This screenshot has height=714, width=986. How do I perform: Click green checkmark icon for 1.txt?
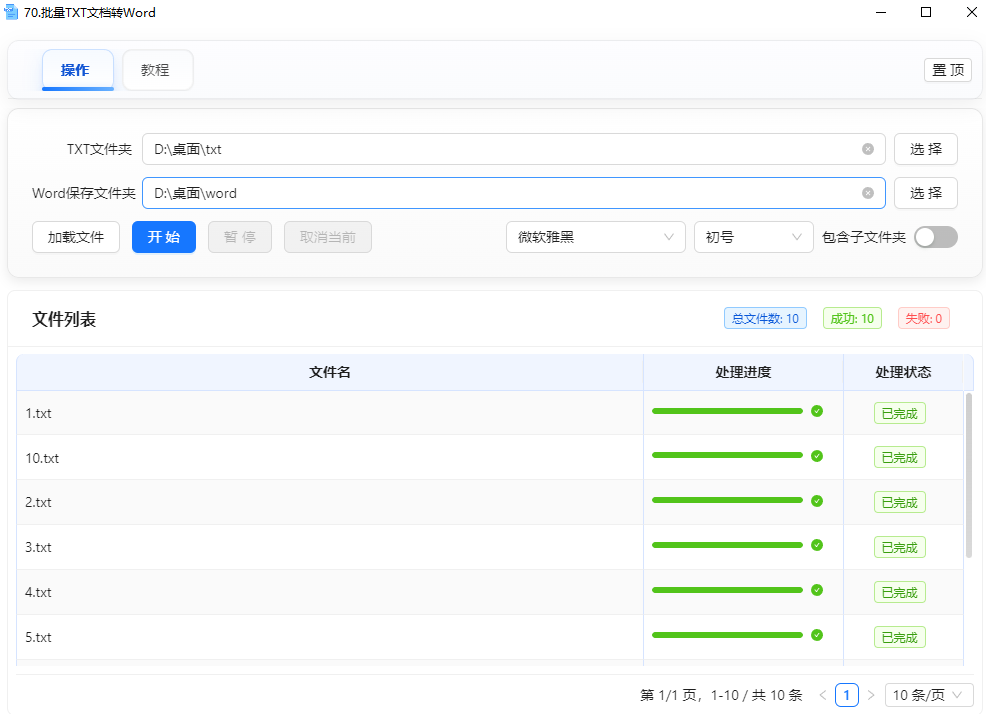point(817,411)
